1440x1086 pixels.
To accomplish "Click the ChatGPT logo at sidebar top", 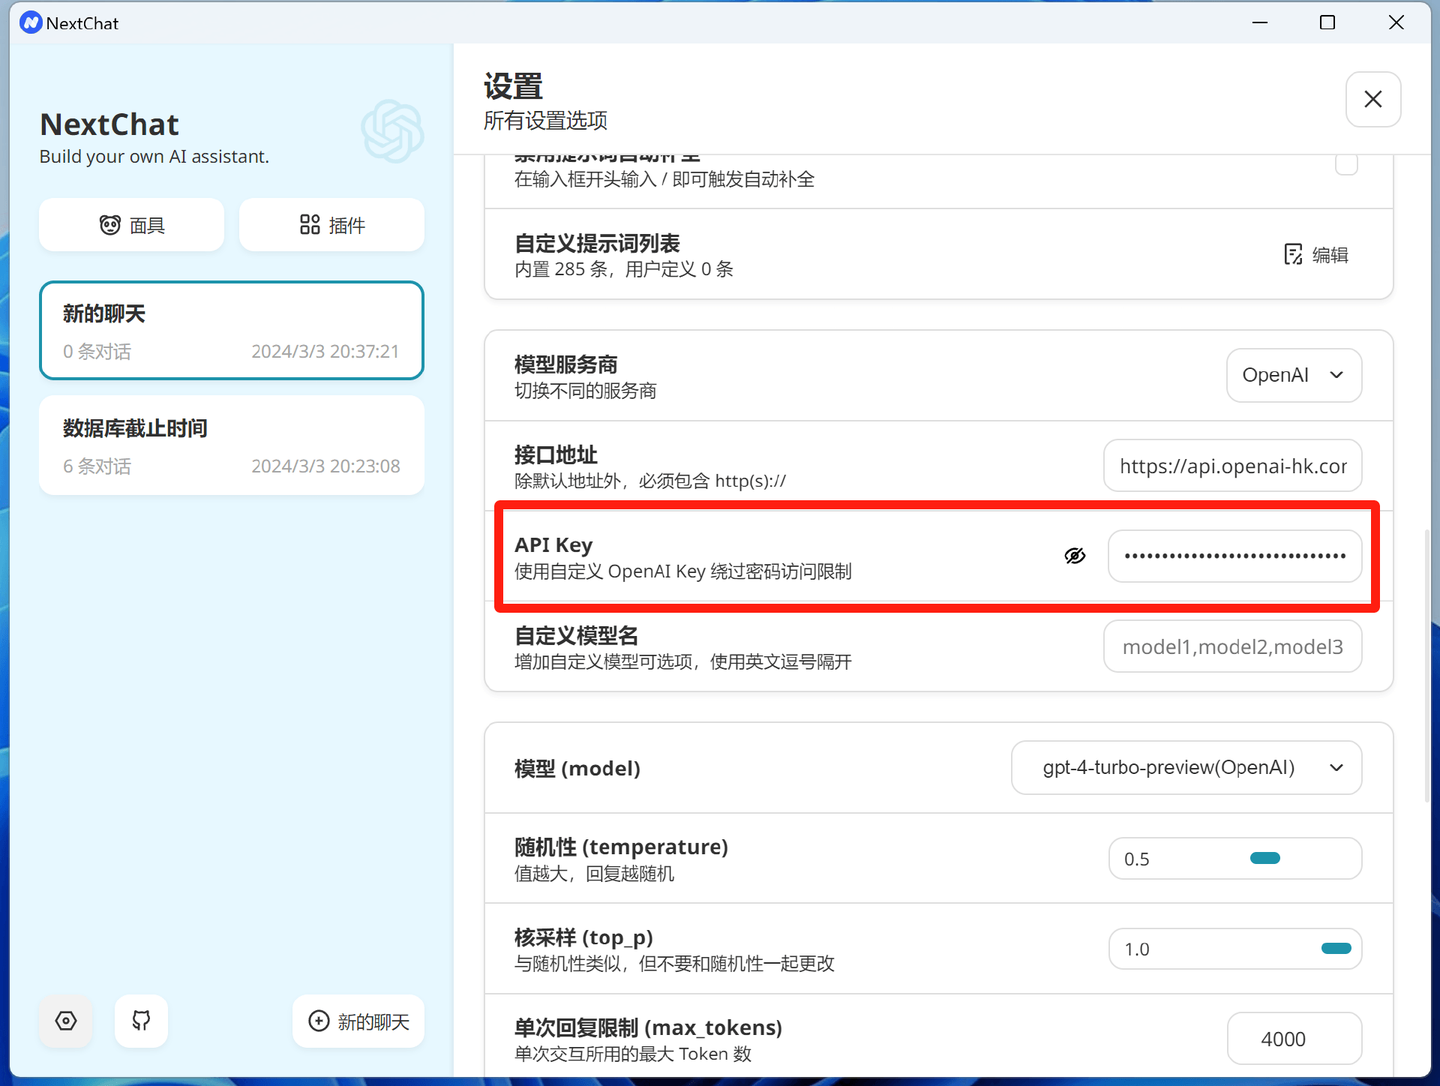I will point(393,131).
